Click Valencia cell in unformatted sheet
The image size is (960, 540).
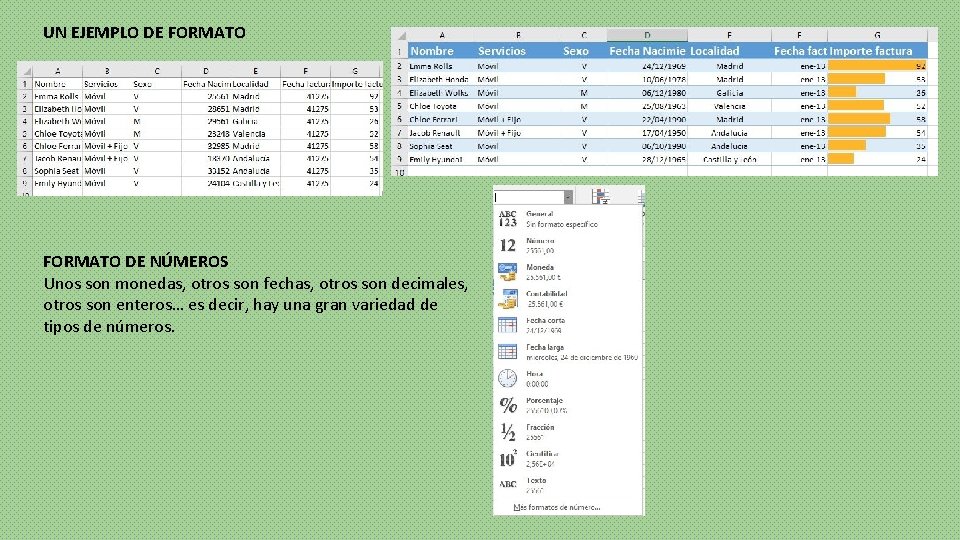click(255, 133)
